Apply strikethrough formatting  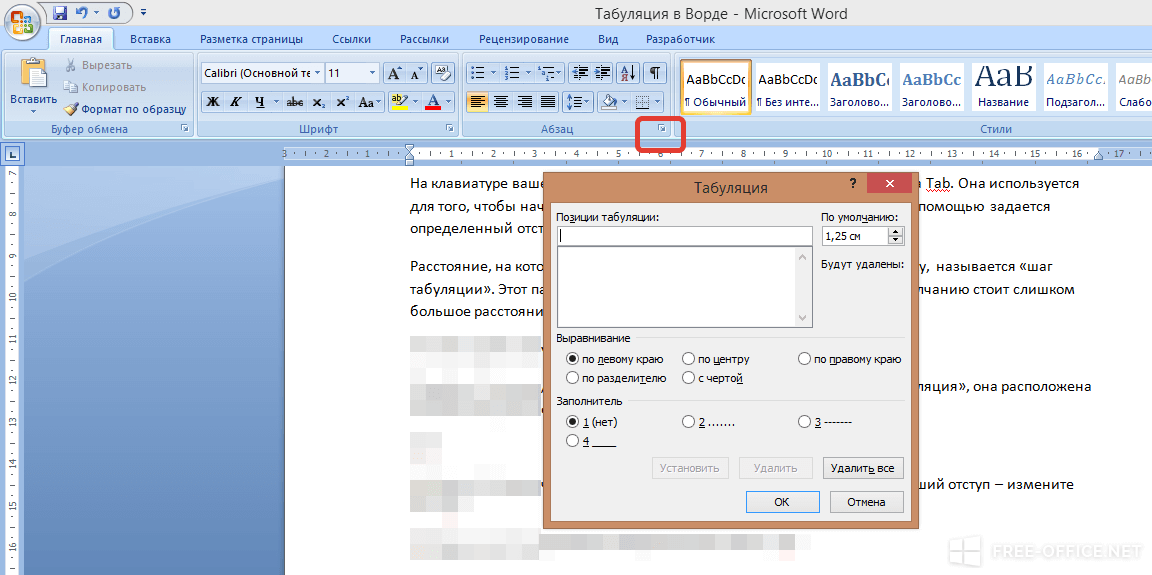tap(295, 101)
